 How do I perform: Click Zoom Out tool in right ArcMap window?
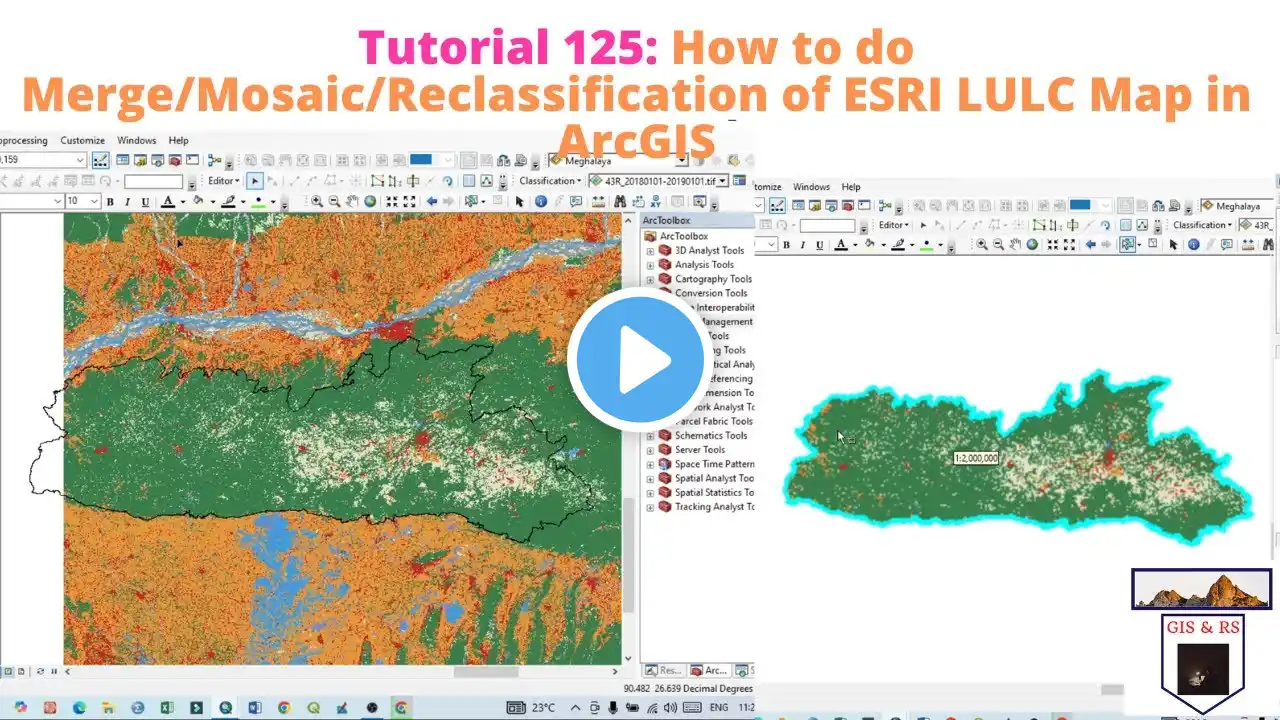click(998, 245)
